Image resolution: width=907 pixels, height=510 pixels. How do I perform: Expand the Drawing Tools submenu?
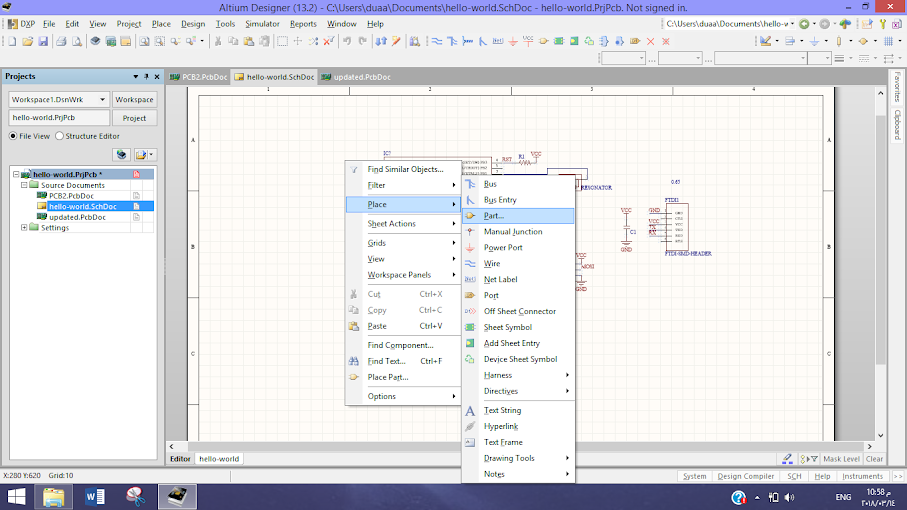567,458
